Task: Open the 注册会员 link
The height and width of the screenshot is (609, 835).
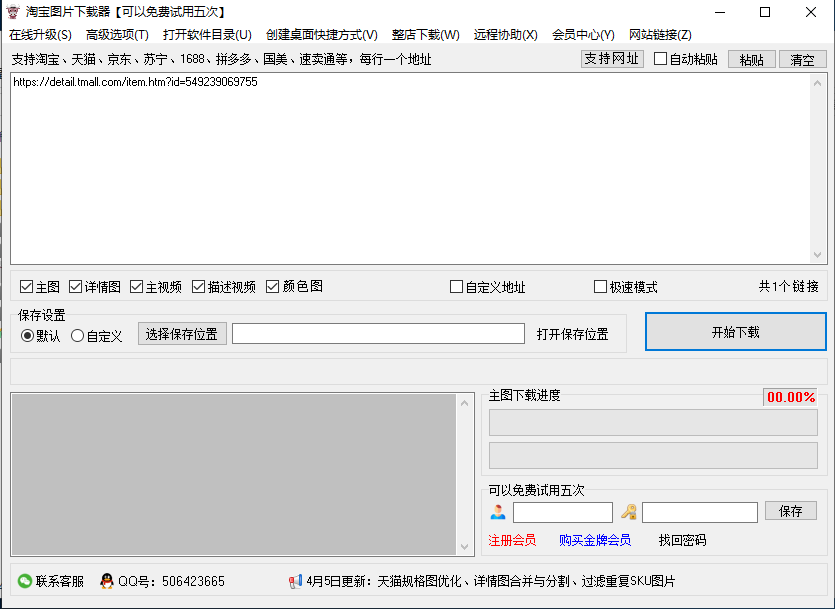Action: coord(512,540)
